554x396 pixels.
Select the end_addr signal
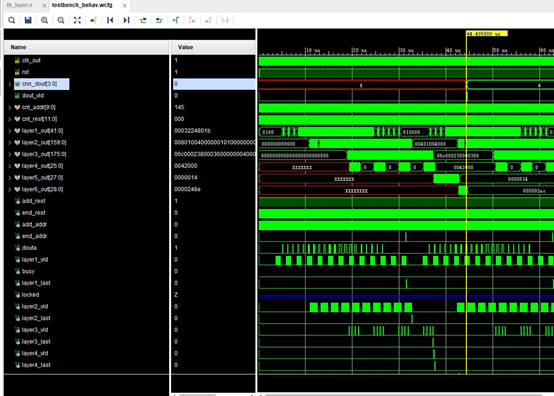pyautogui.click(x=34, y=236)
